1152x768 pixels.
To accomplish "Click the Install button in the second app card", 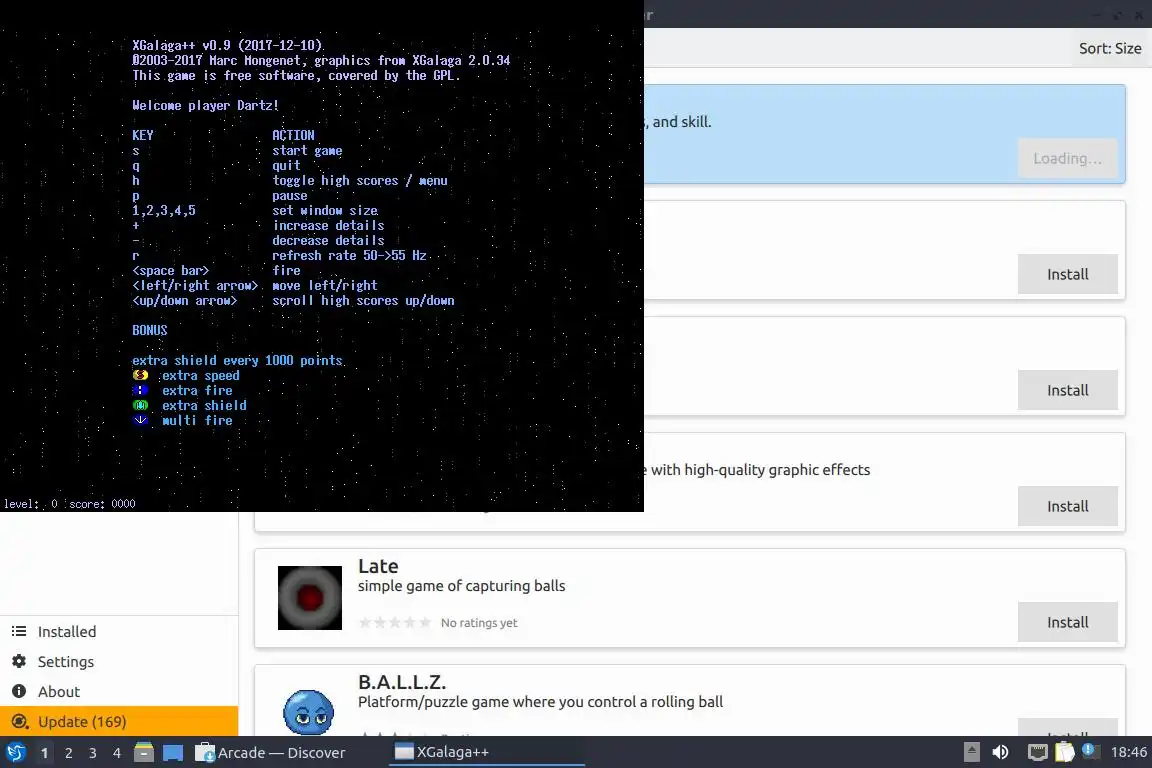I will (1068, 274).
